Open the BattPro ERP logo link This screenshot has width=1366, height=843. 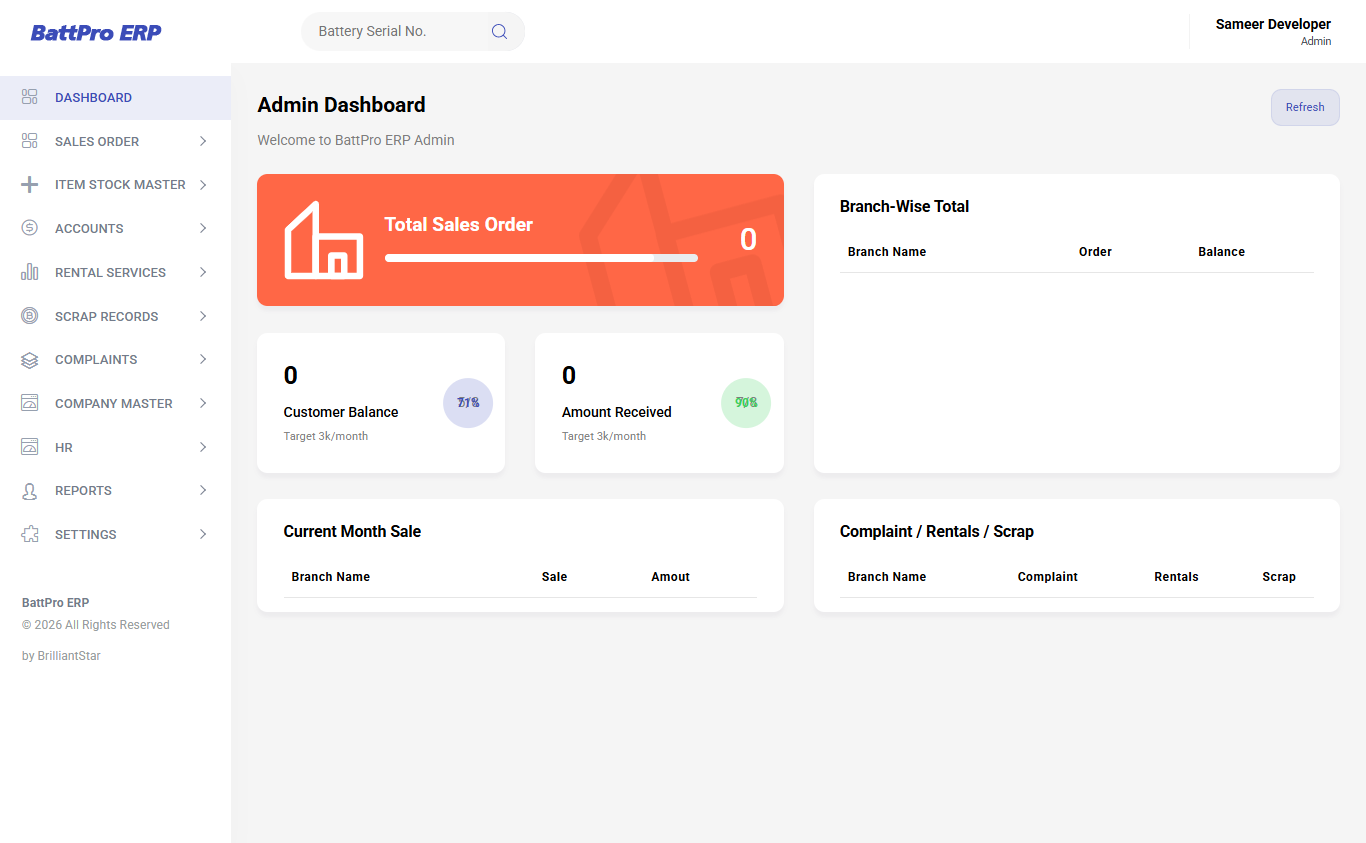point(96,32)
